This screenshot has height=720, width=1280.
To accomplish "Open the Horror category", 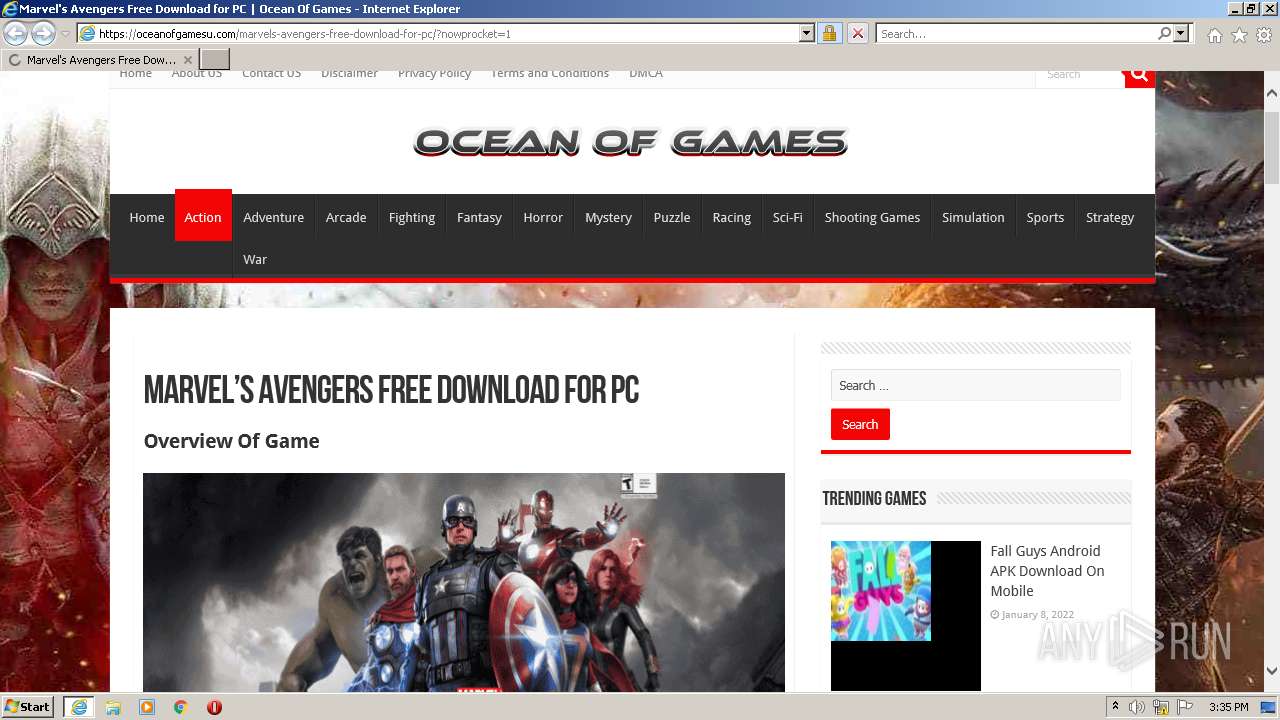I will pos(543,217).
